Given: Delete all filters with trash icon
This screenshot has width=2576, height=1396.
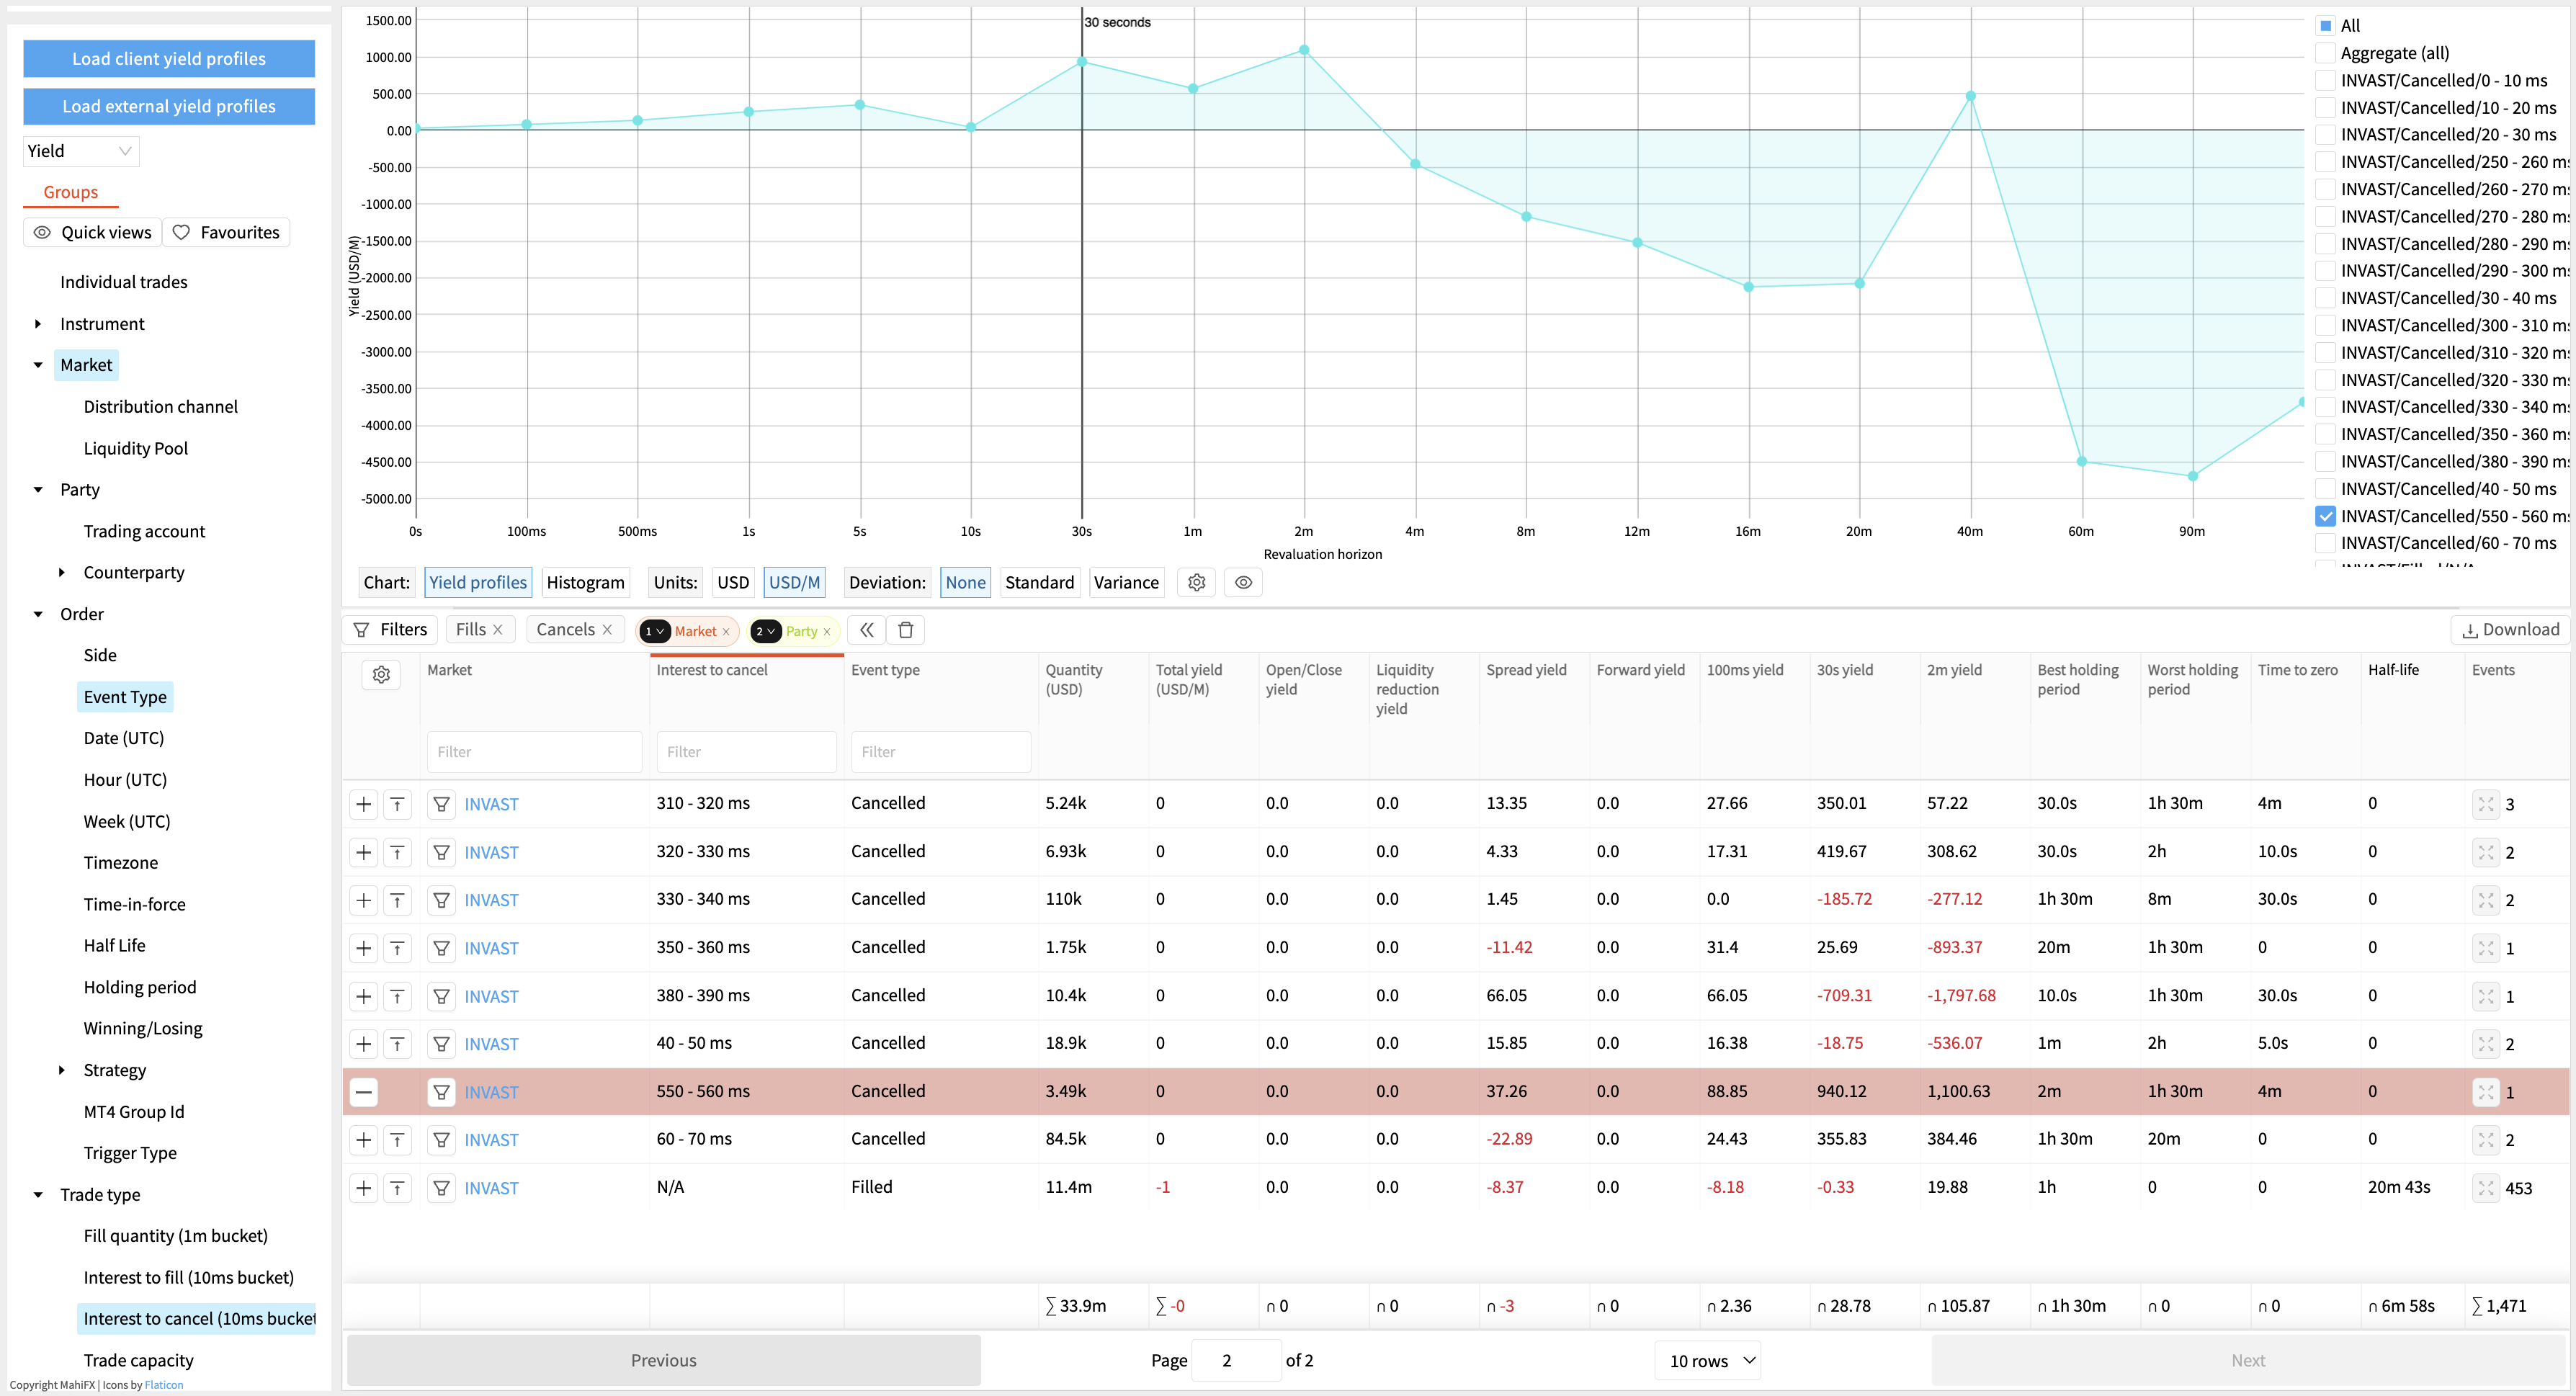Looking at the screenshot, I should click(906, 630).
